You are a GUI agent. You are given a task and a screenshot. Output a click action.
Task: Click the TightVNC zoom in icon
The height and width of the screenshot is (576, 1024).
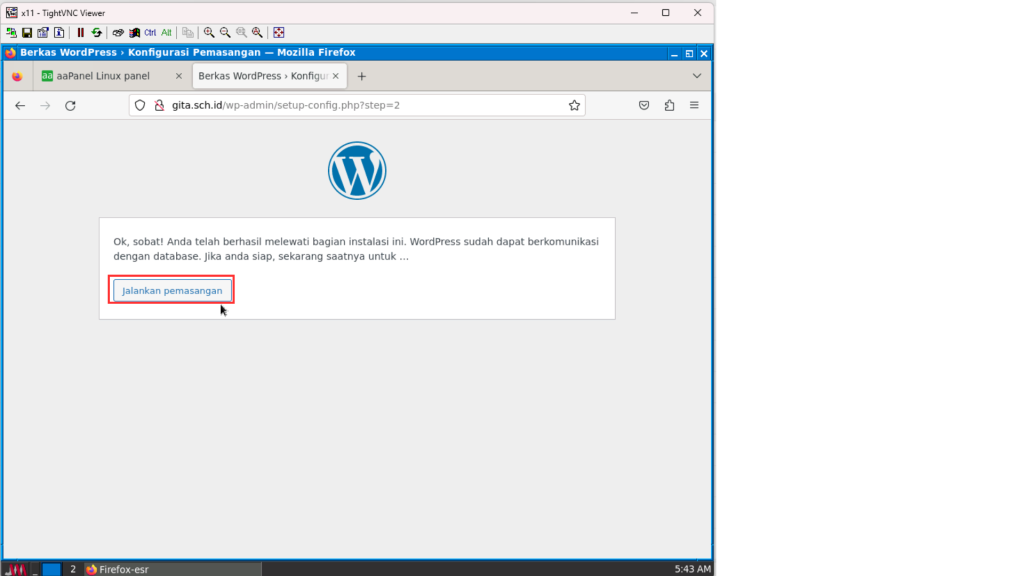209,32
